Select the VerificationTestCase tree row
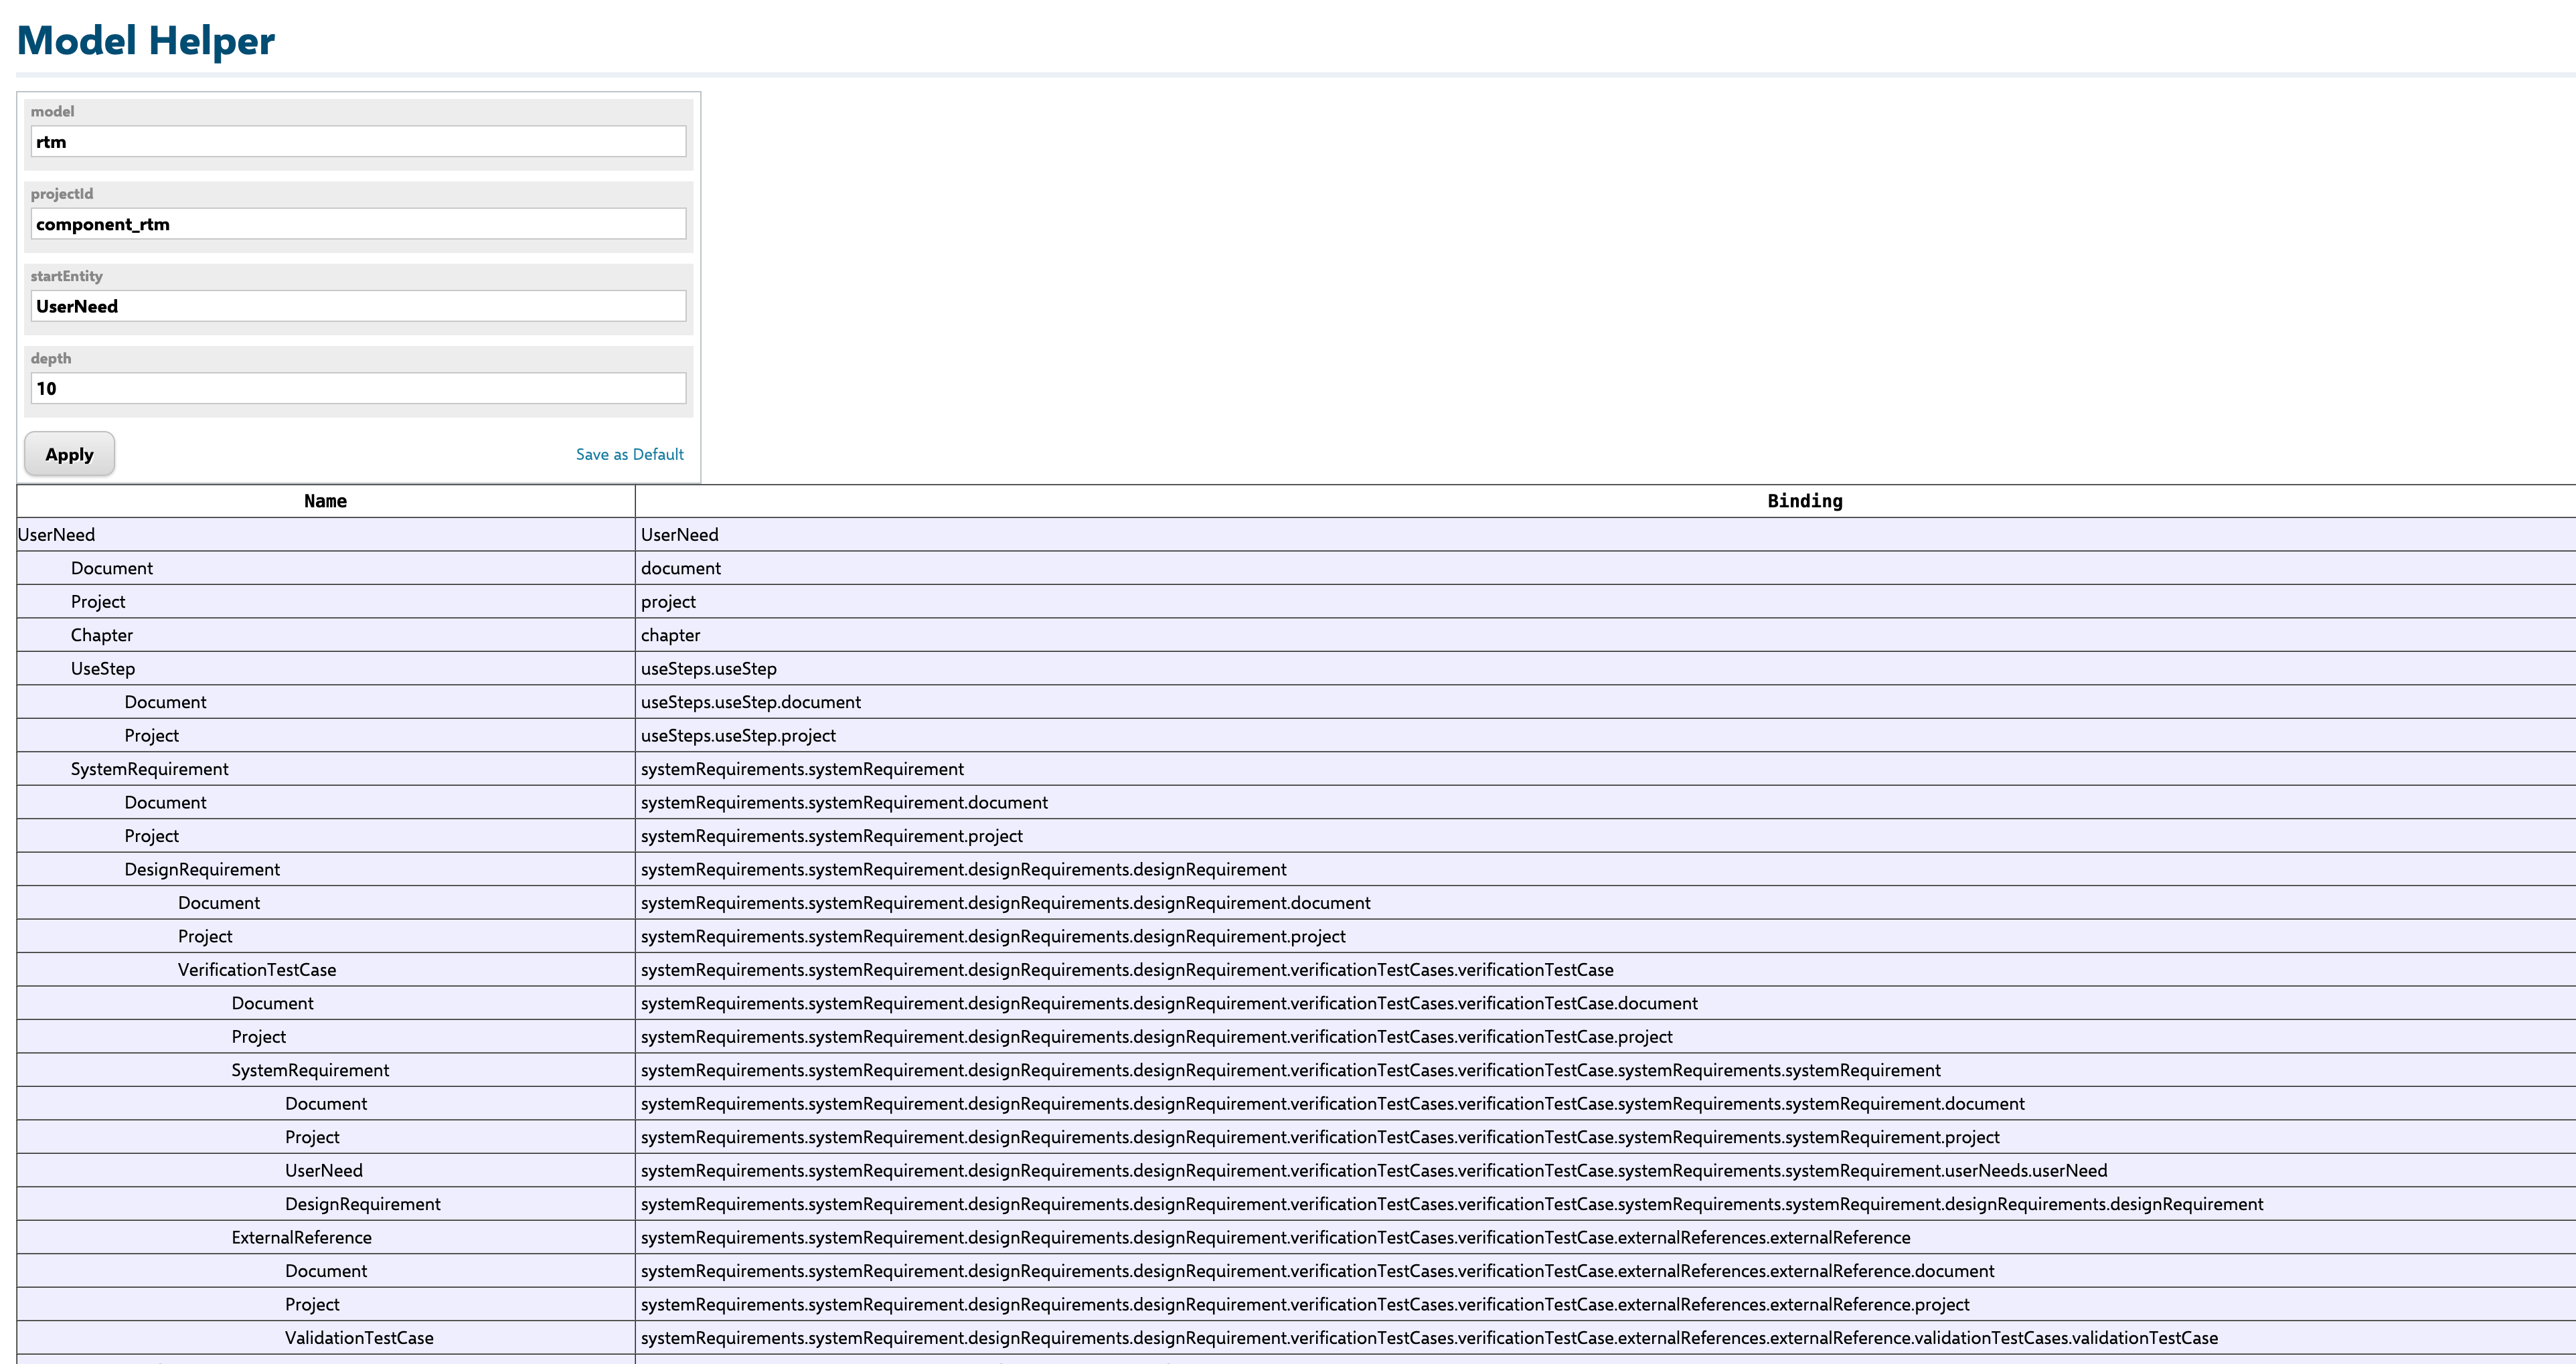Image resolution: width=2576 pixels, height=1364 pixels. 257,969
